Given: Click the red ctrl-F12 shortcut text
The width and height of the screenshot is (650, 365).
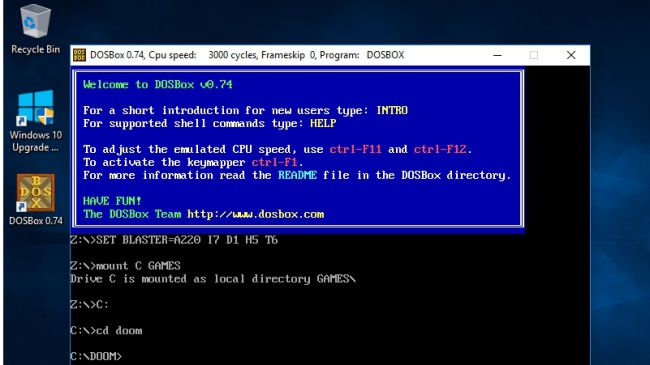Looking at the screenshot, I should (440, 149).
